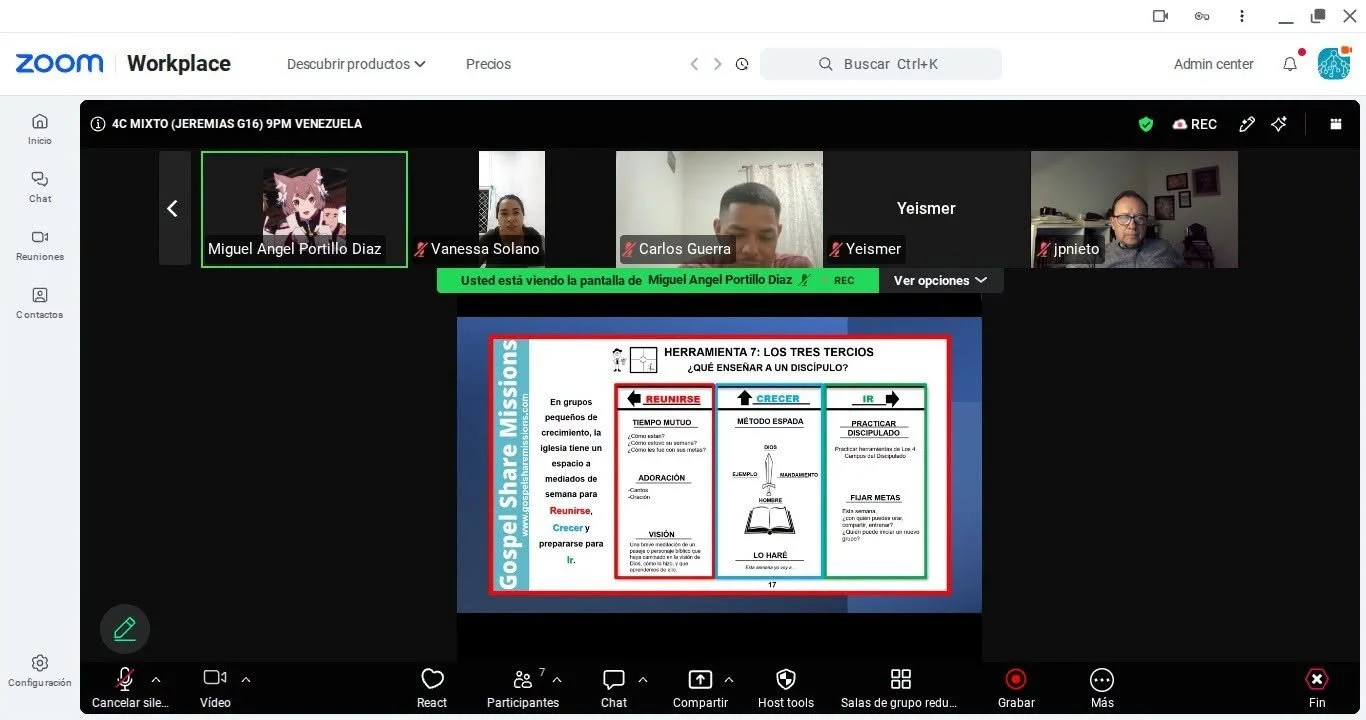The width and height of the screenshot is (1366, 720).
Task: Open Configuración settings gear
Action: (x=40, y=671)
